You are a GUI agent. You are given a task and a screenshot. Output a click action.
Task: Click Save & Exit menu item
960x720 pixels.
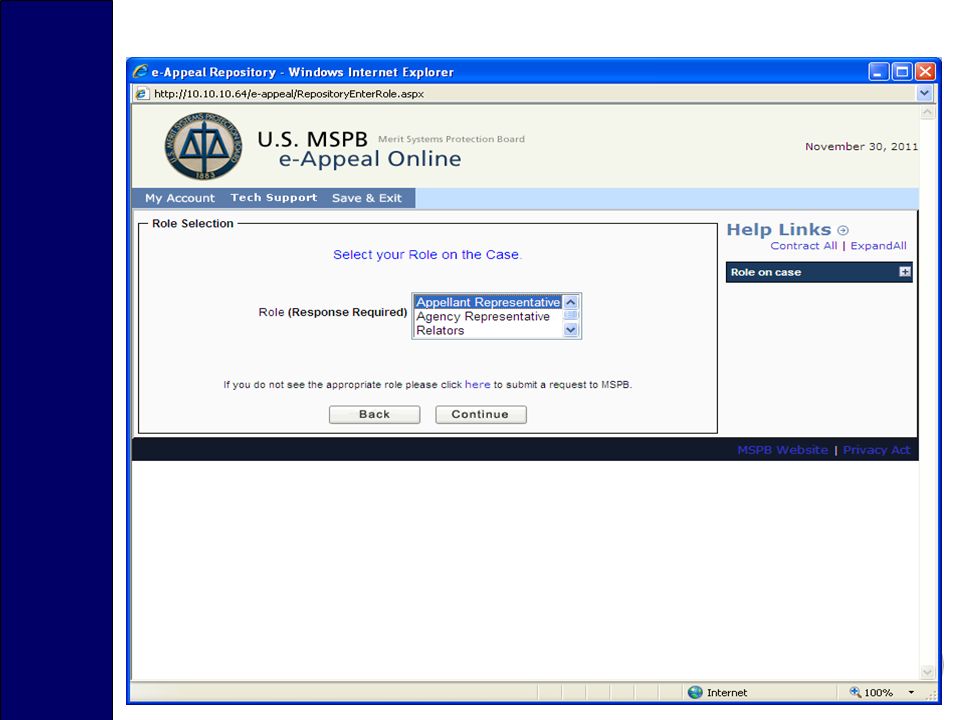367,198
